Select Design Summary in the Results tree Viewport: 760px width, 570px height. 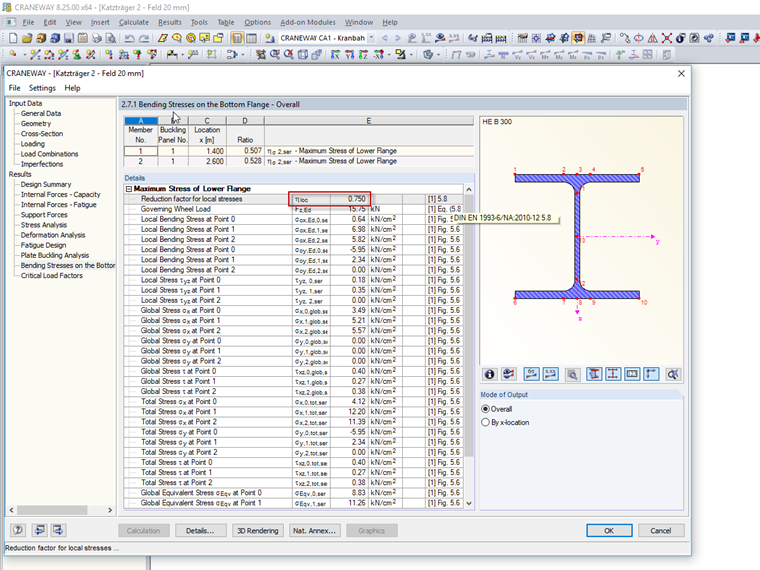pyautogui.click(x=46, y=185)
